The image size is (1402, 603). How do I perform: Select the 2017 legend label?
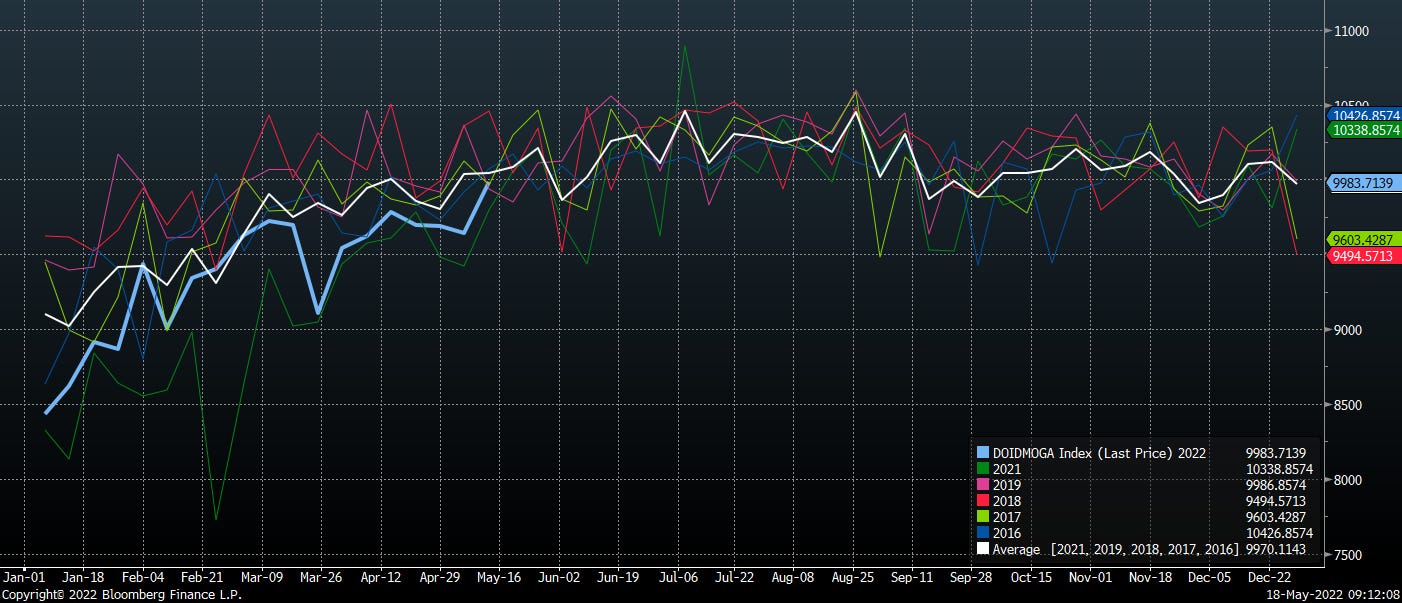1007,517
